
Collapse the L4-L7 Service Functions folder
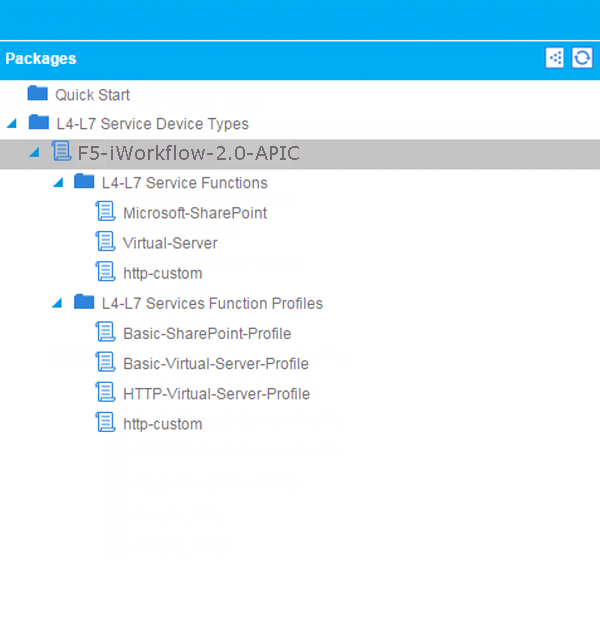pos(57,183)
